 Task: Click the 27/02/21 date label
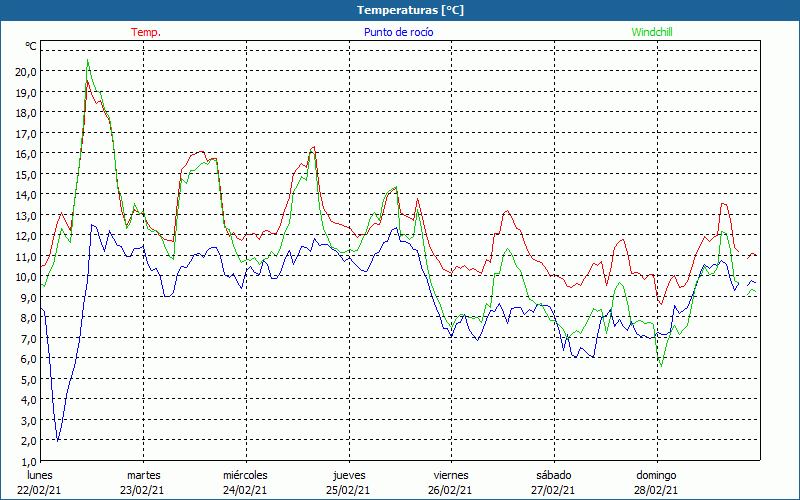click(554, 490)
